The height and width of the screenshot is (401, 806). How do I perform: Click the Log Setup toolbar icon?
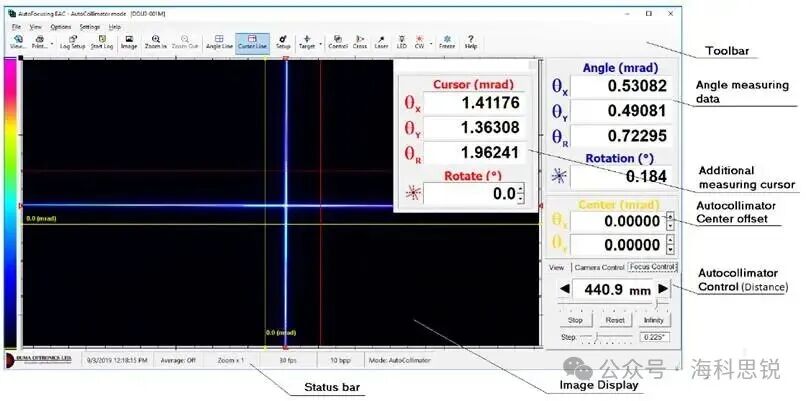coord(72,42)
